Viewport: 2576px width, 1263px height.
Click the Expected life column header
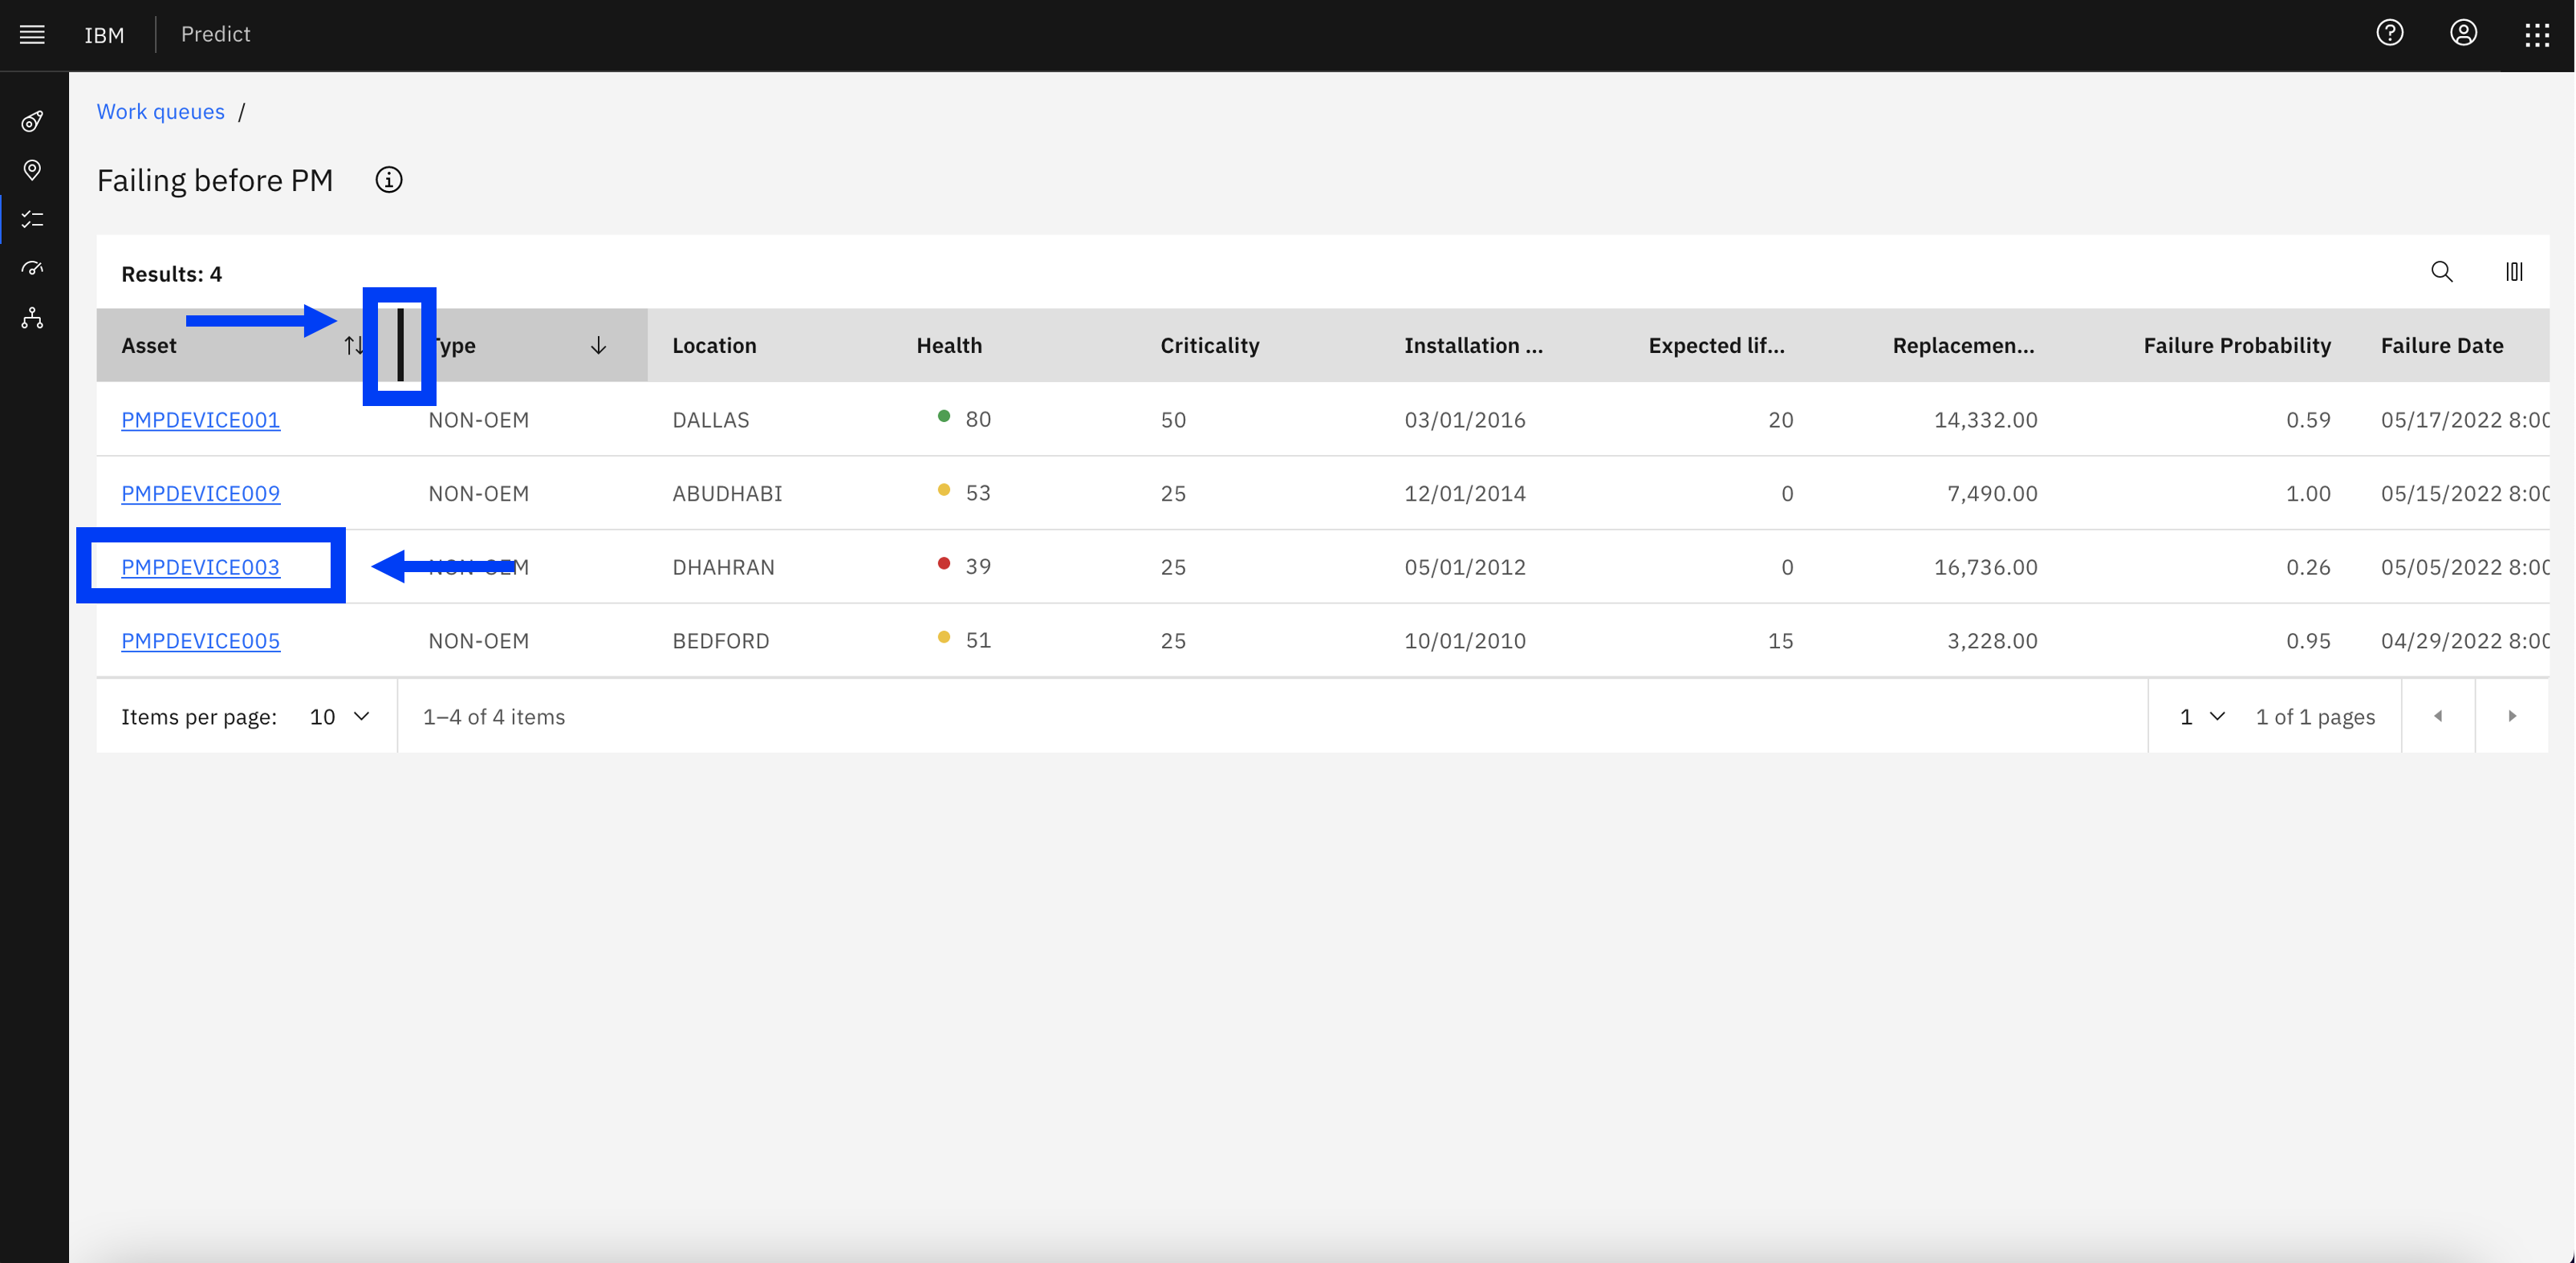point(1716,346)
